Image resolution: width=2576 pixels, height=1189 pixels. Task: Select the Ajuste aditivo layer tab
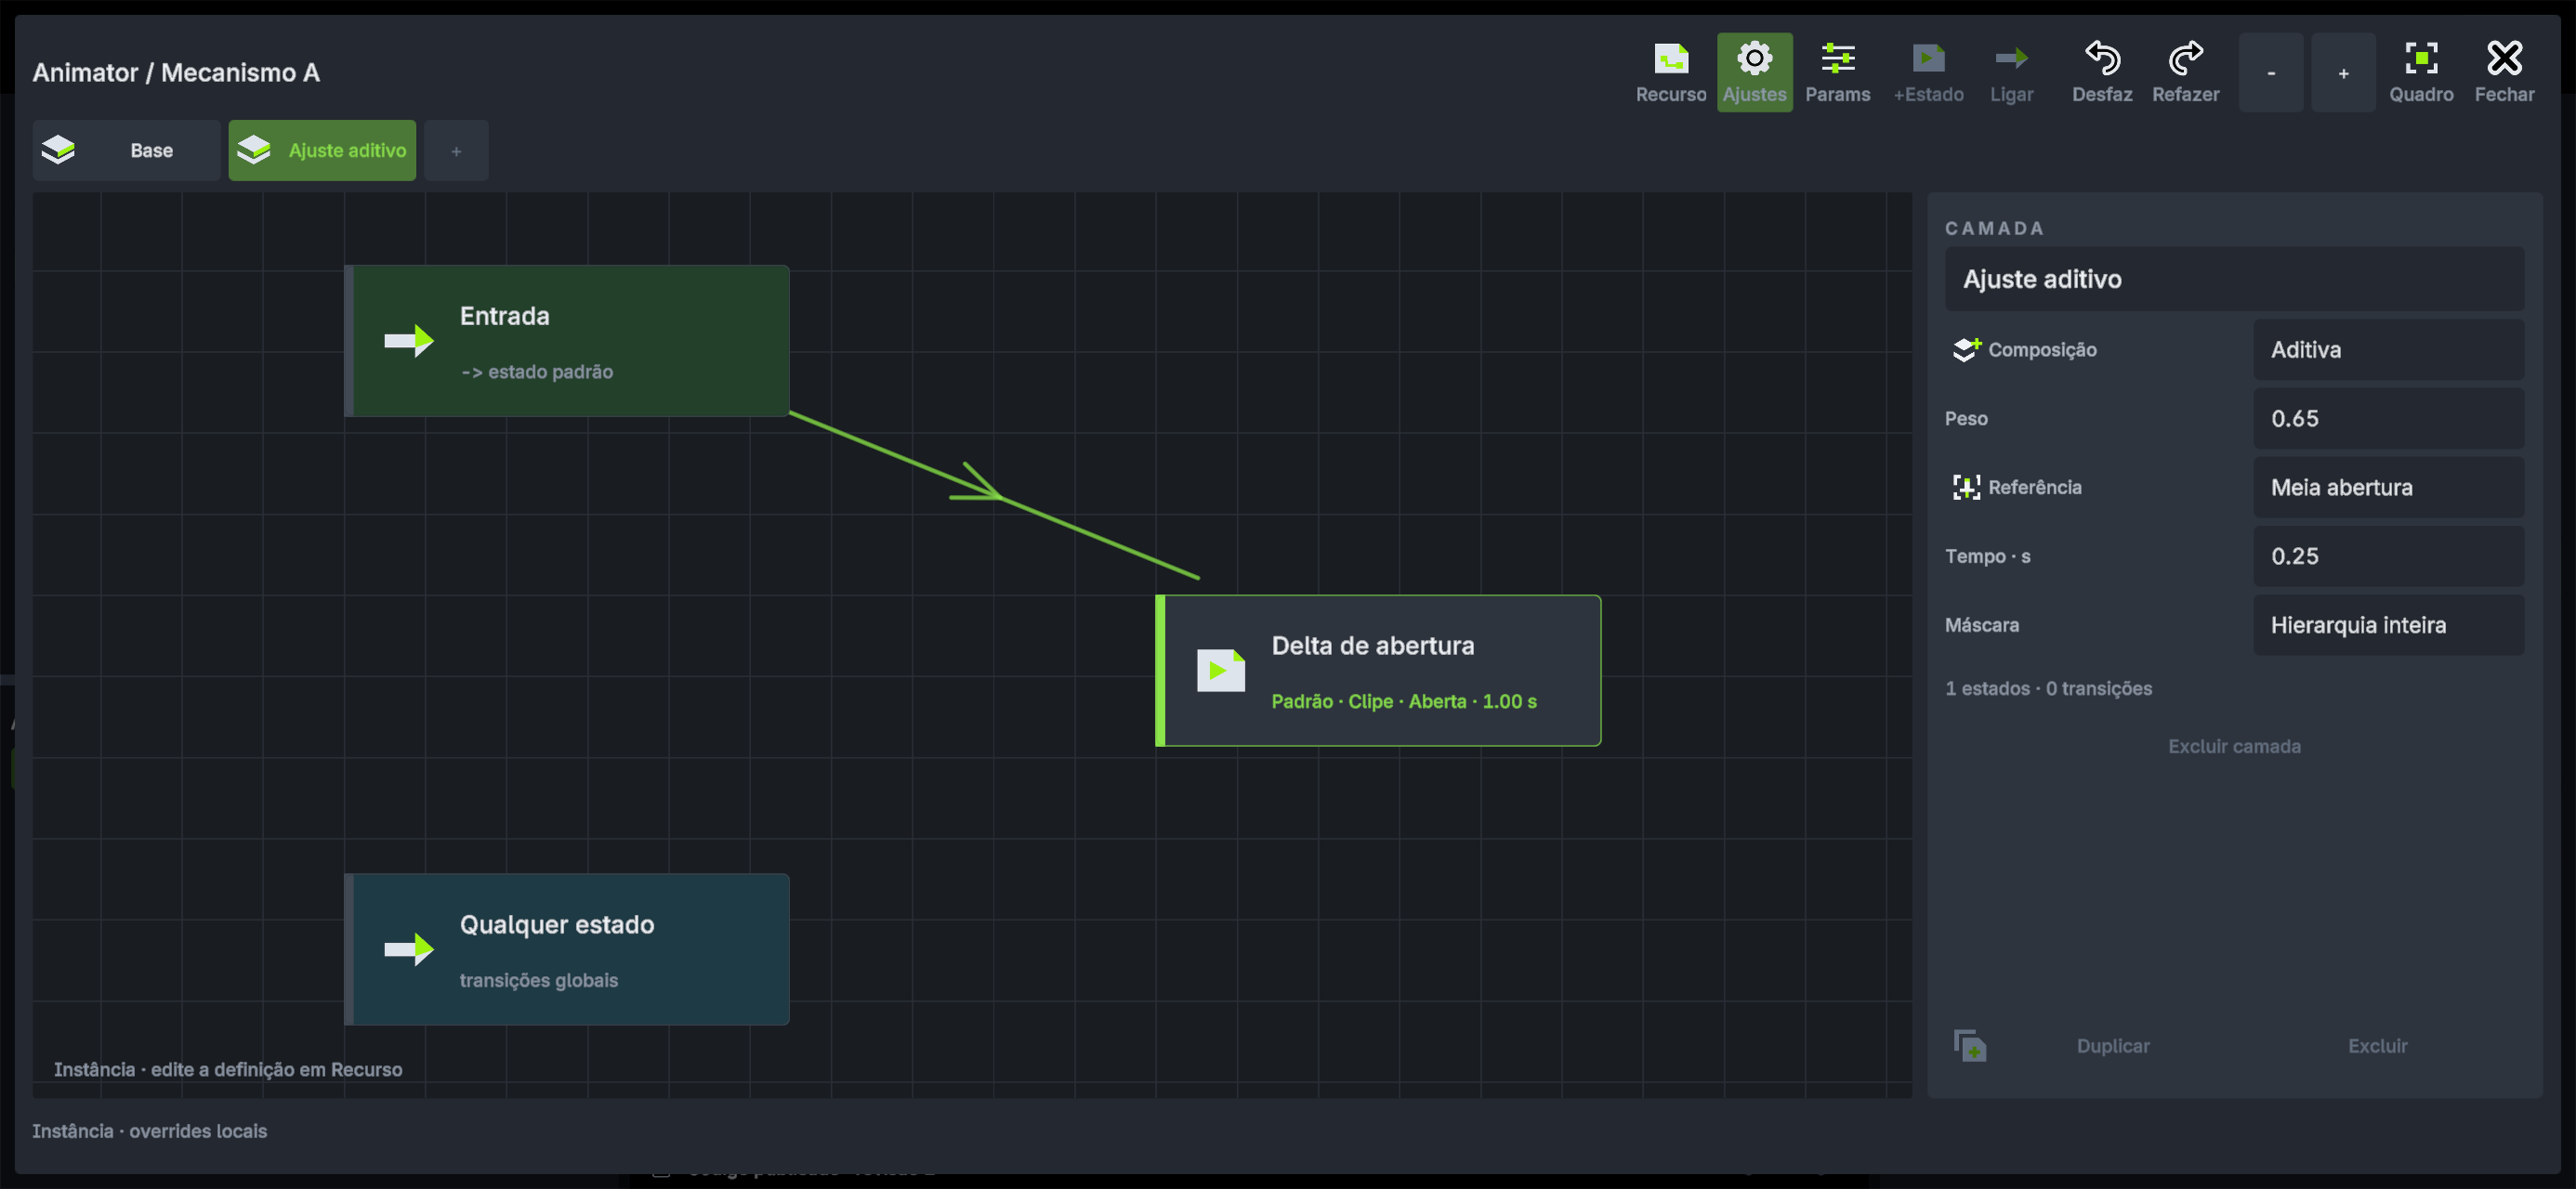click(x=322, y=150)
